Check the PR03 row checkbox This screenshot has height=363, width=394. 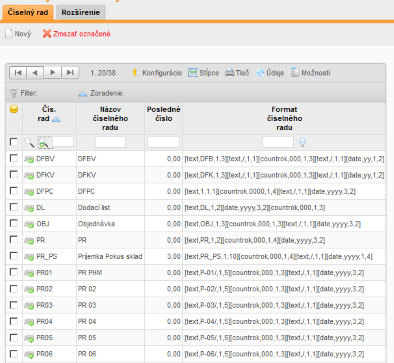[x=14, y=305]
